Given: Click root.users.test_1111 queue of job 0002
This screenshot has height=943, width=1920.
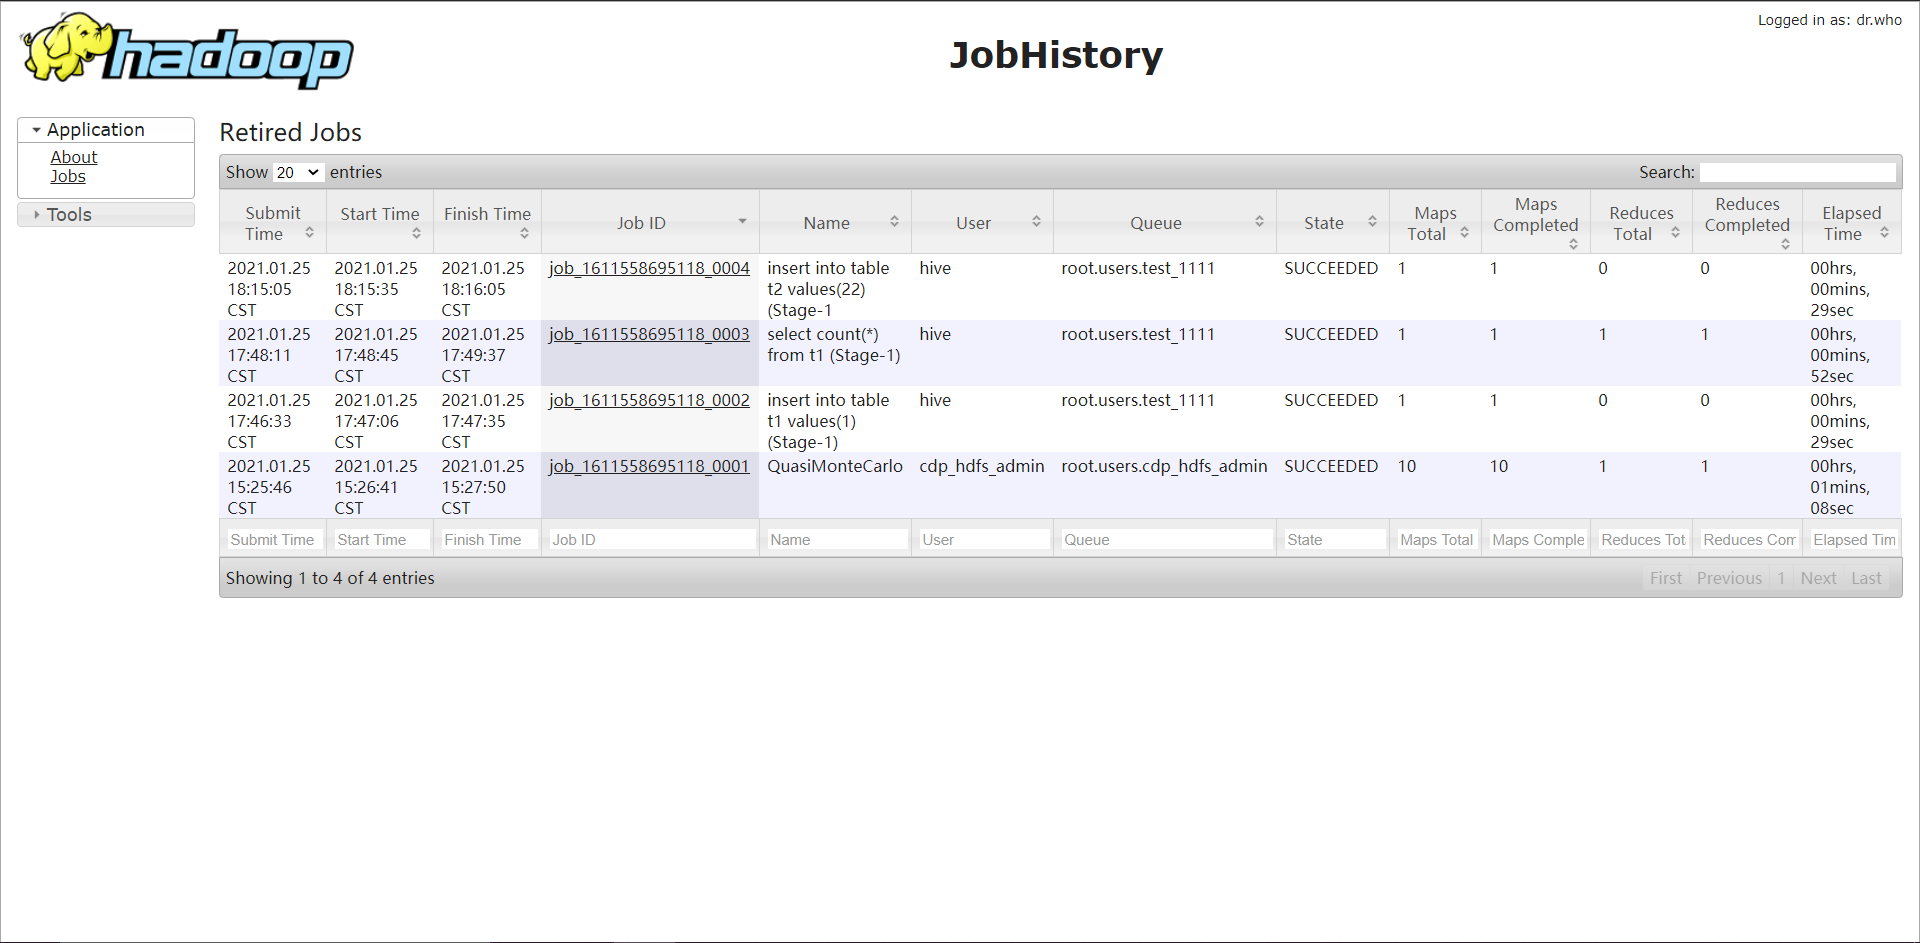Looking at the screenshot, I should tap(1138, 400).
